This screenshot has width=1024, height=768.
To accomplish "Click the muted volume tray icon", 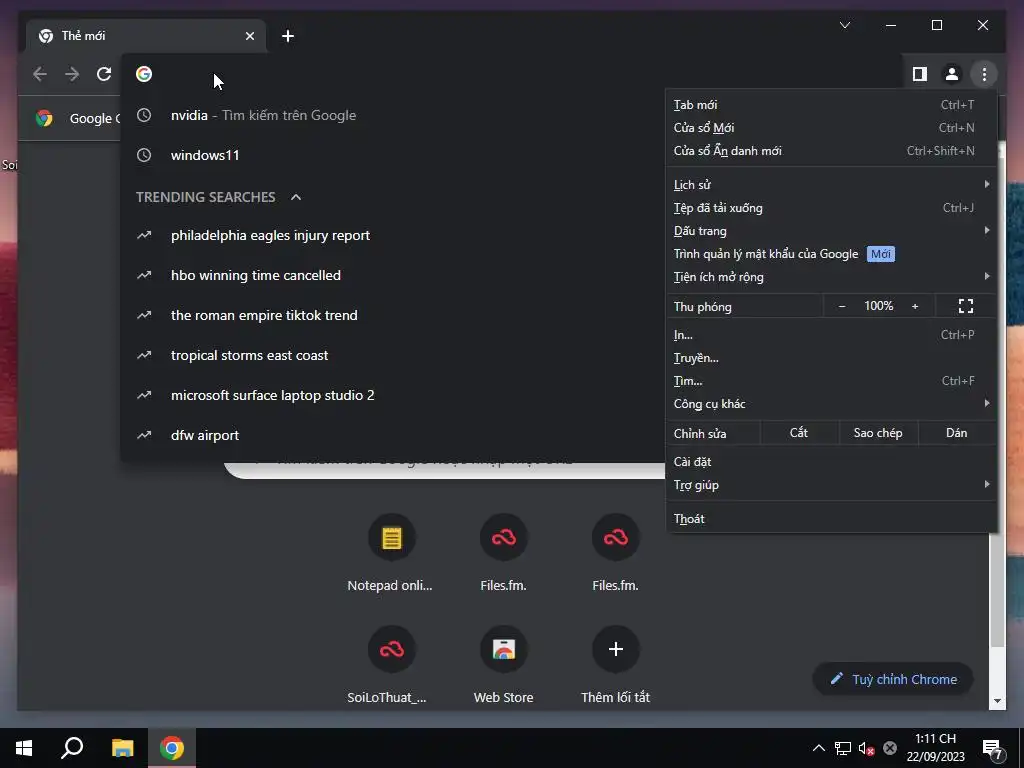I will 866,748.
